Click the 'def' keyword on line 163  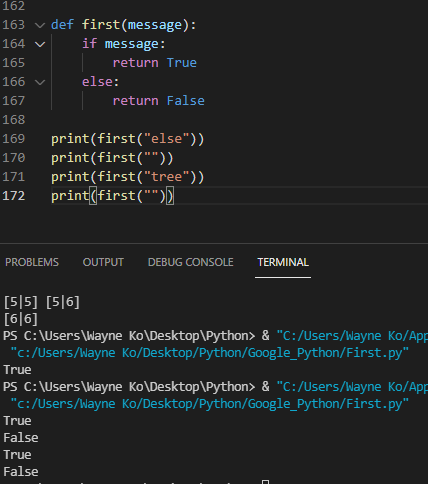[x=62, y=25]
